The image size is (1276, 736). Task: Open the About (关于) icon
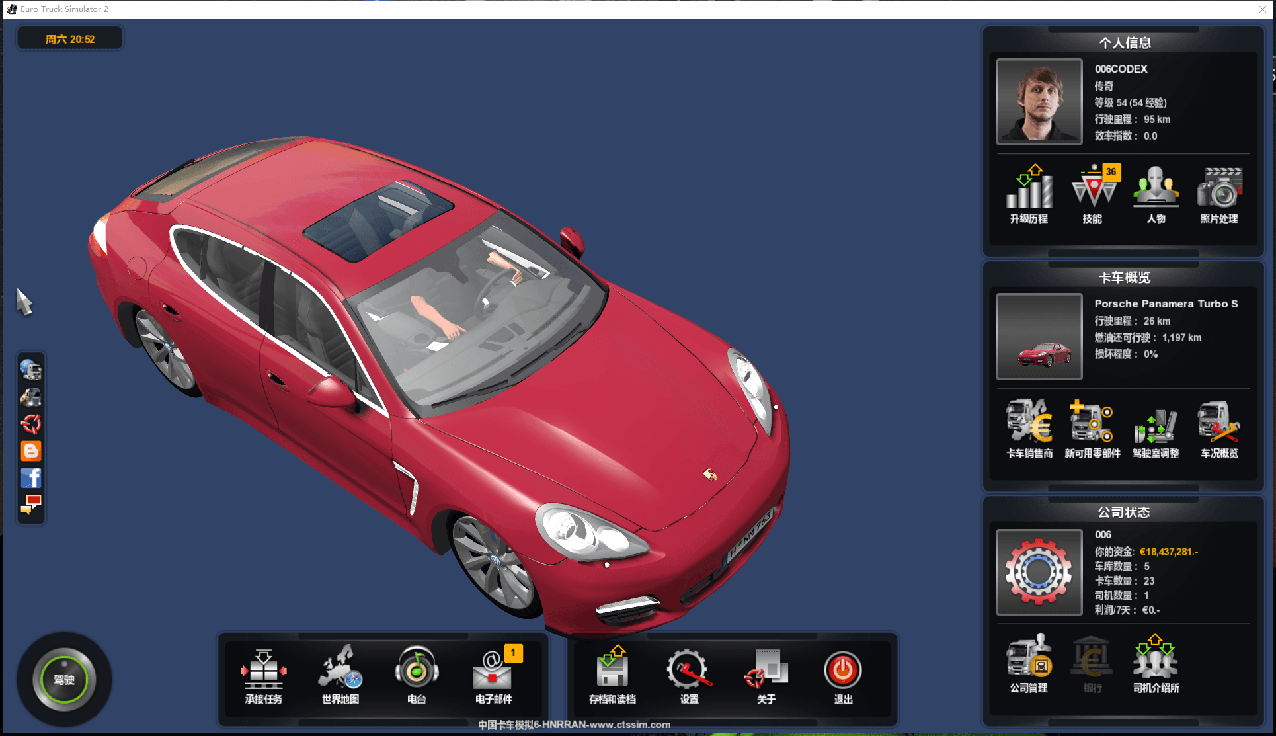[x=766, y=670]
